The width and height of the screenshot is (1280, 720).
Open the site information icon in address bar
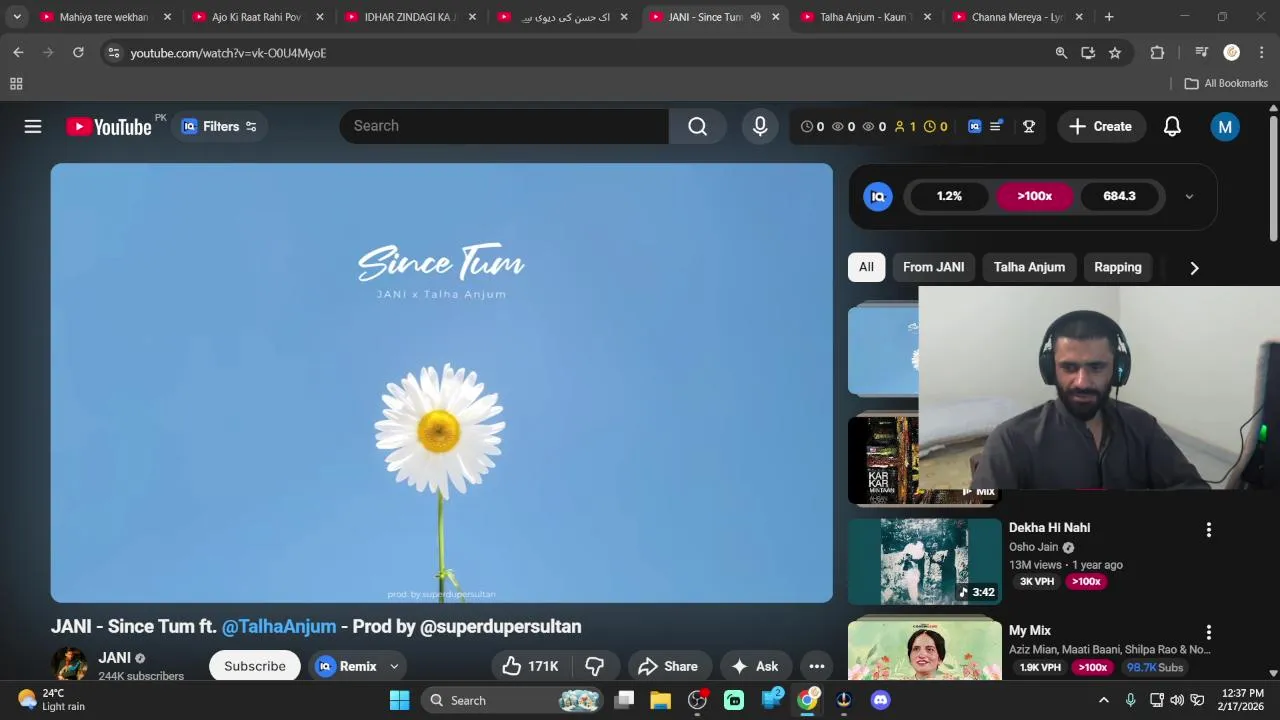tap(114, 53)
